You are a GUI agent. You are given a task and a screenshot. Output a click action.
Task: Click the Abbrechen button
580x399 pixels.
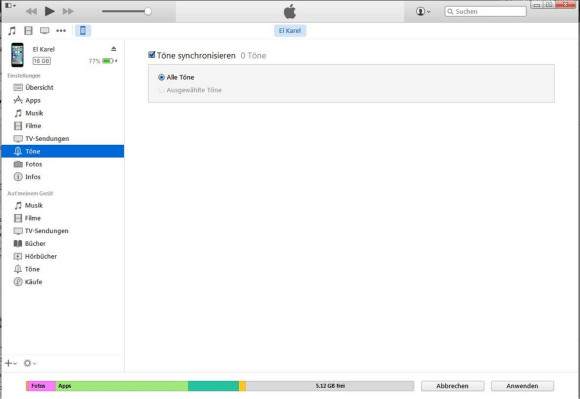pyautogui.click(x=452, y=386)
